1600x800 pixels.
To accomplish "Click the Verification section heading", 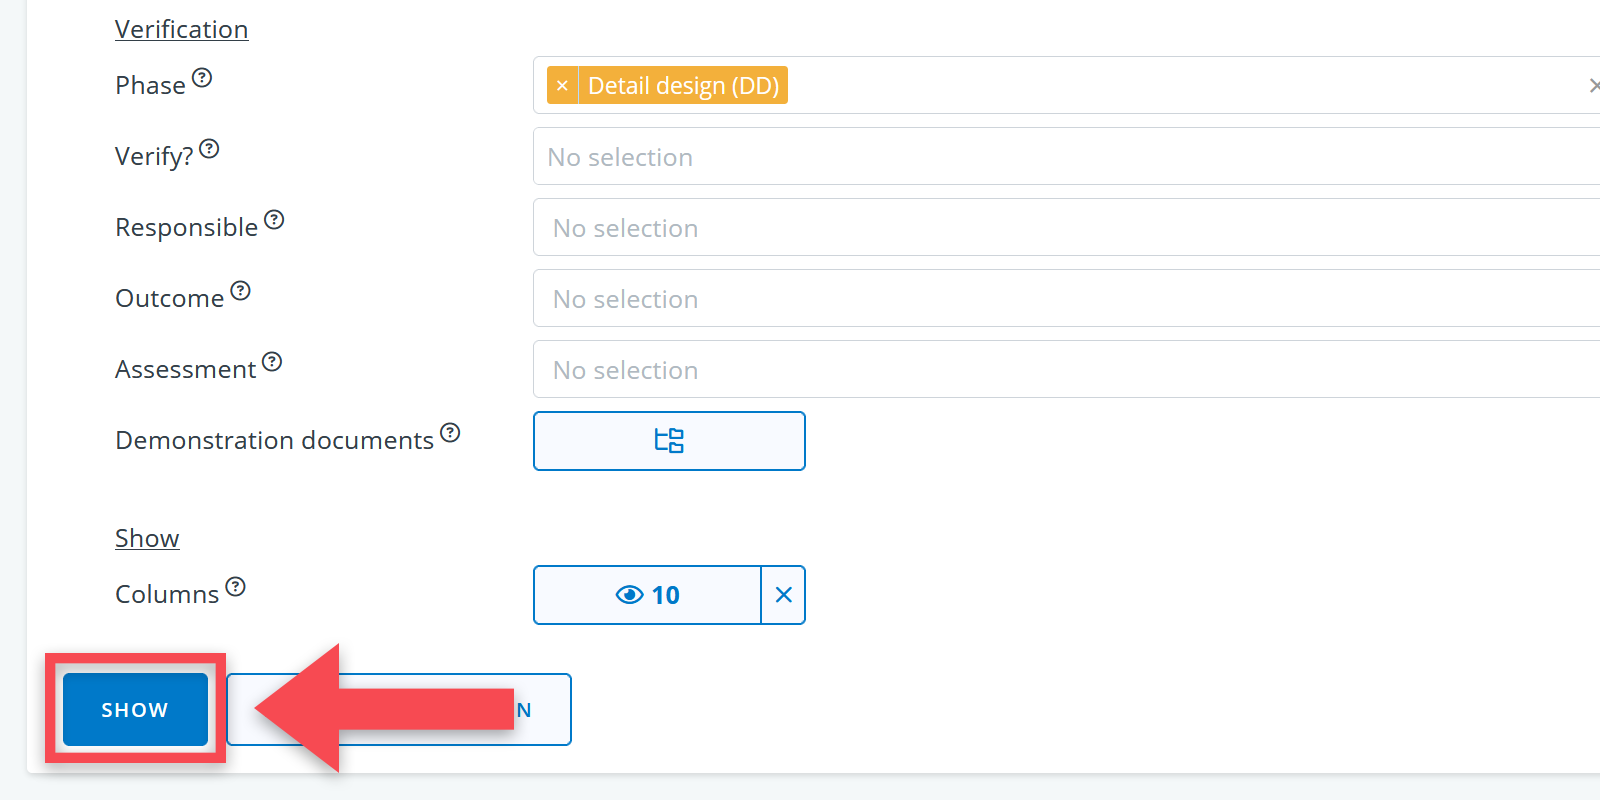I will coord(181,30).
